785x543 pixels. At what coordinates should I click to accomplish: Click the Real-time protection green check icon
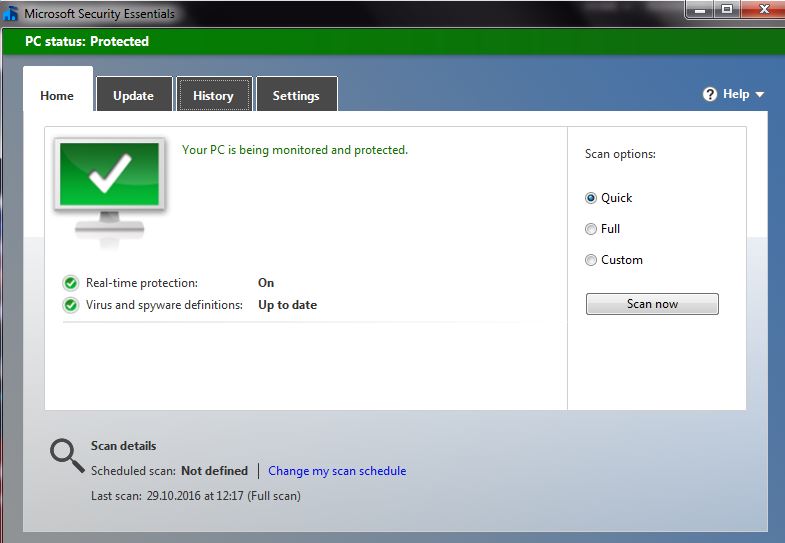[71, 283]
